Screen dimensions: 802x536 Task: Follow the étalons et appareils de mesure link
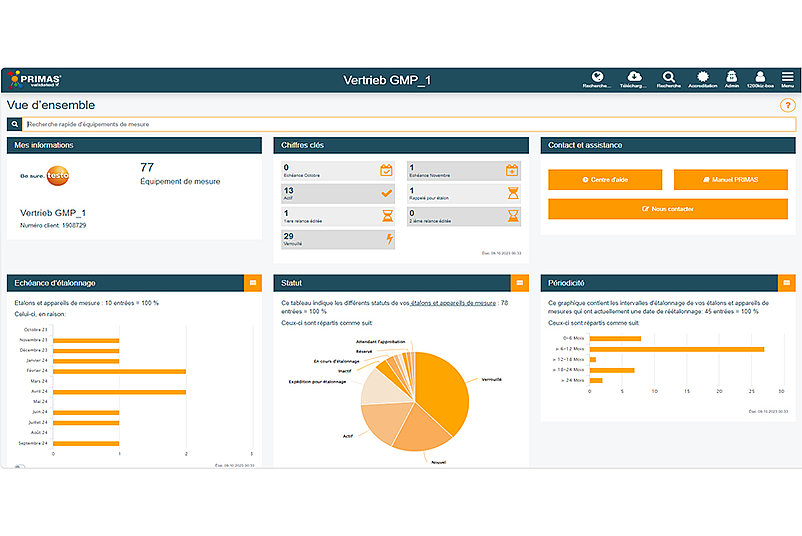click(x=453, y=303)
